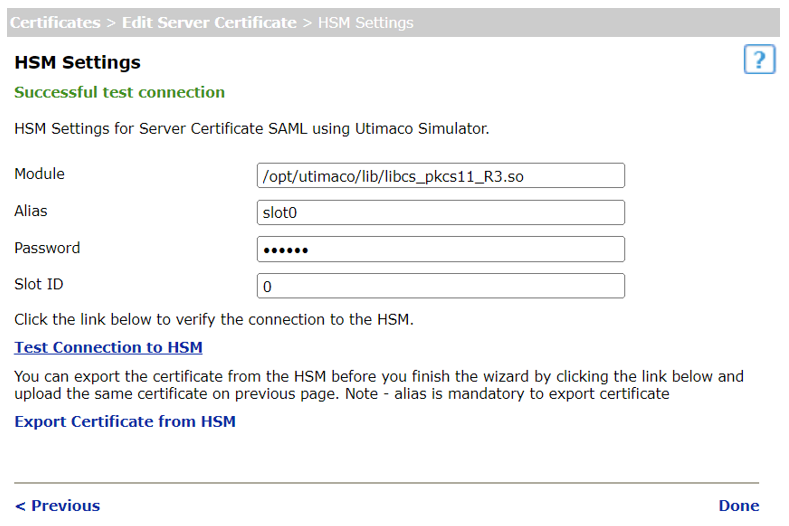Viewport: 789px width, 526px height.
Task: Click Export Certificate from HSM link
Action: [125, 422]
